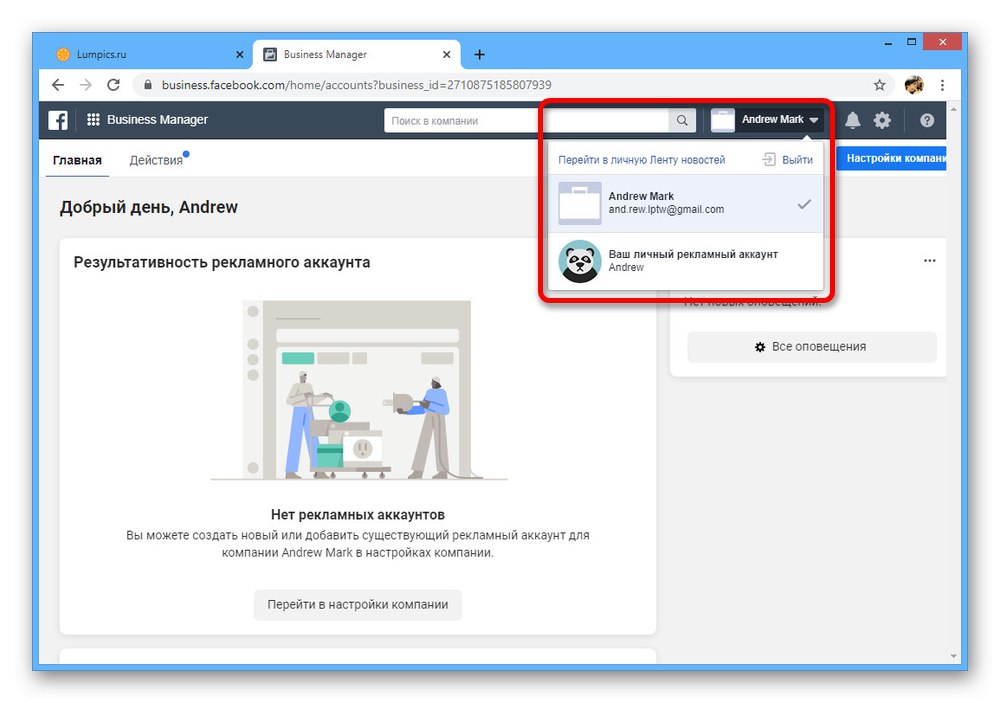Image resolution: width=1000 pixels, height=703 pixels.
Task: Open the Главная tab
Action: [77, 160]
